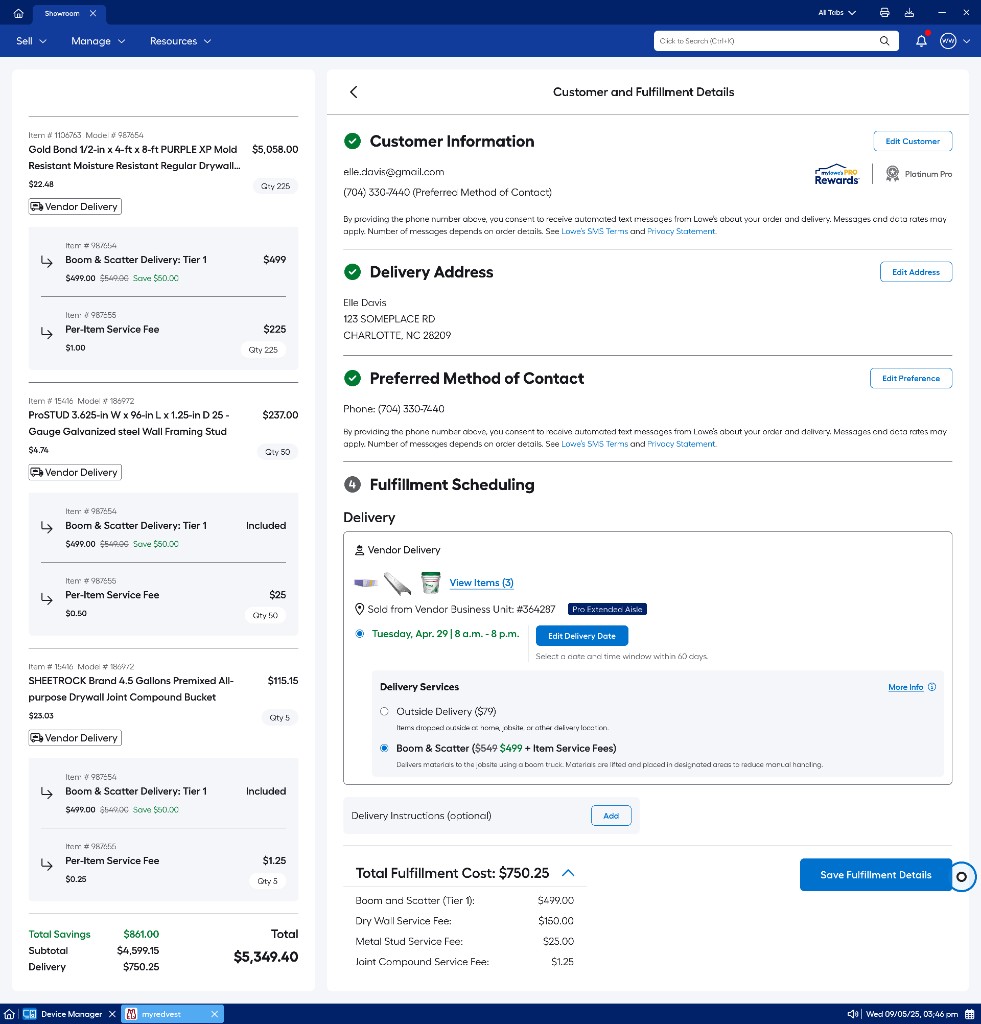Click the location pin icon by Vendor Business Unit
The image size is (981, 1024).
point(359,609)
